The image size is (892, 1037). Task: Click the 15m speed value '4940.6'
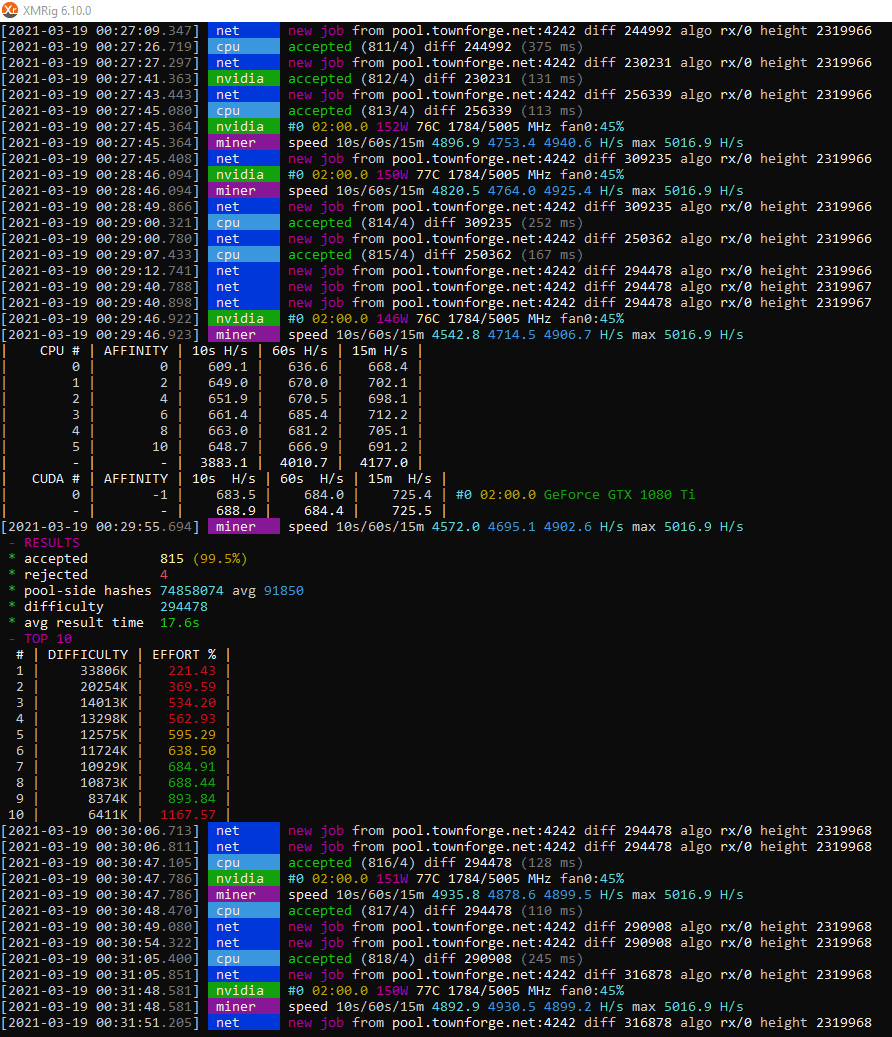click(567, 143)
